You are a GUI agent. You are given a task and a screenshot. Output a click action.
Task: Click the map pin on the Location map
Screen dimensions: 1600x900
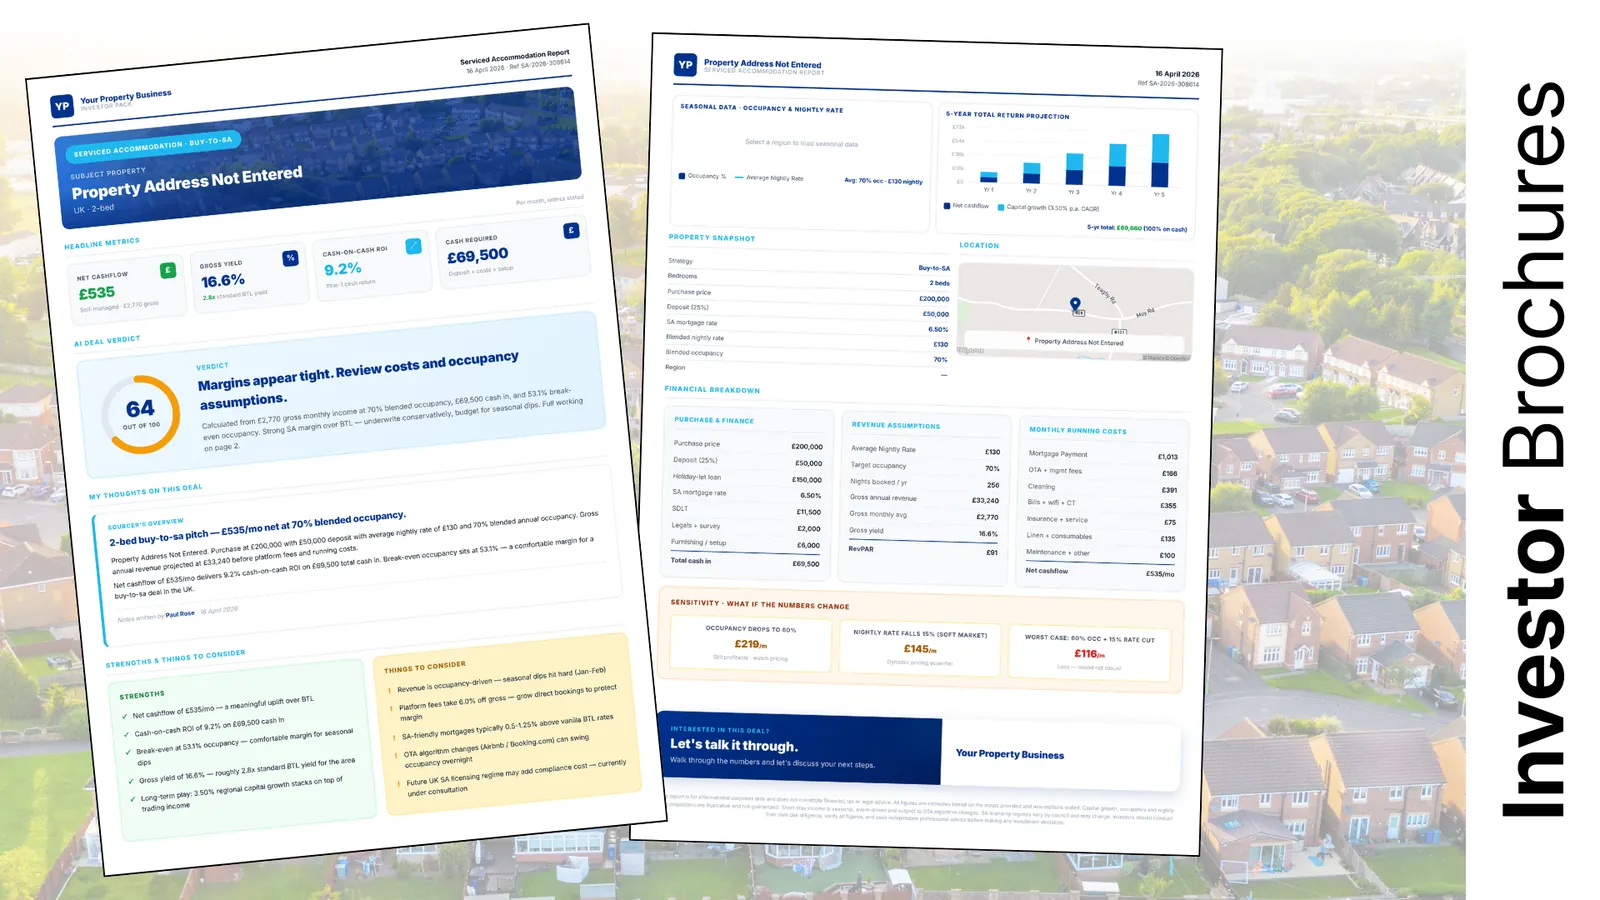tap(1075, 304)
